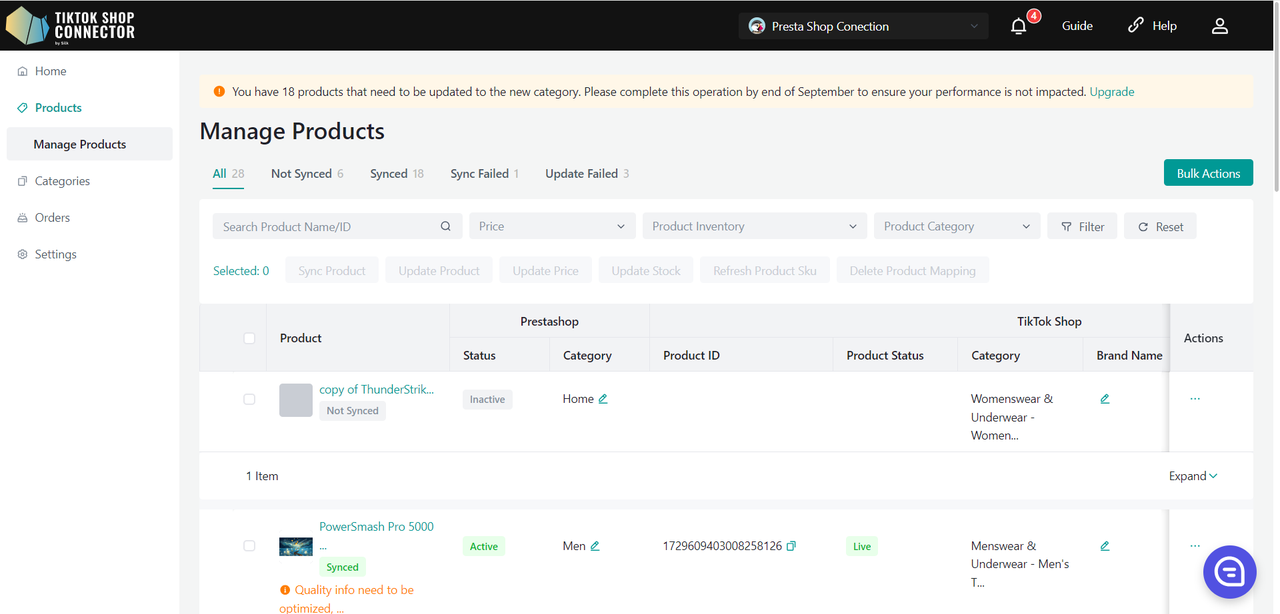Click the Bulk Actions button
This screenshot has height=614, width=1280.
pyautogui.click(x=1208, y=173)
